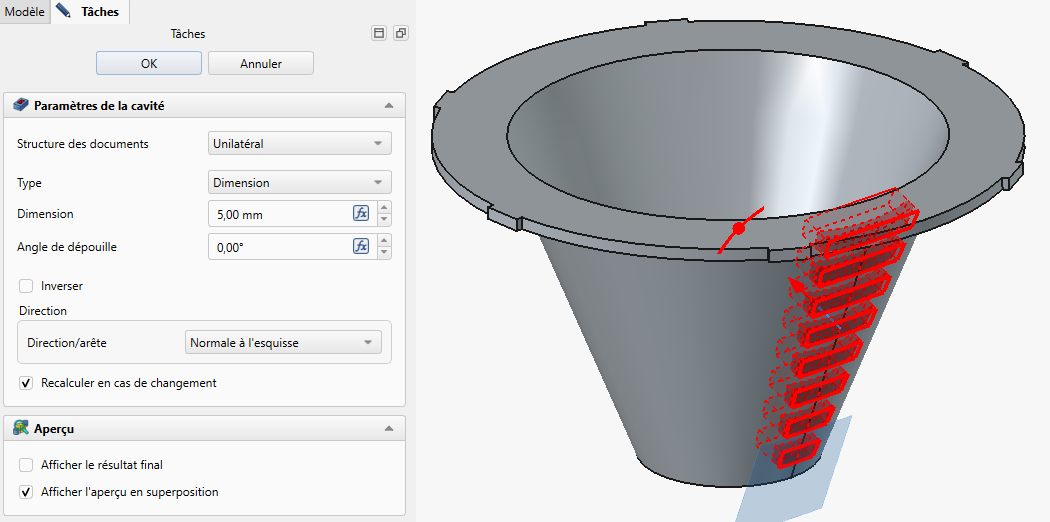Click the float panel icon in Tâches header
The height and width of the screenshot is (522, 1050).
[400, 33]
